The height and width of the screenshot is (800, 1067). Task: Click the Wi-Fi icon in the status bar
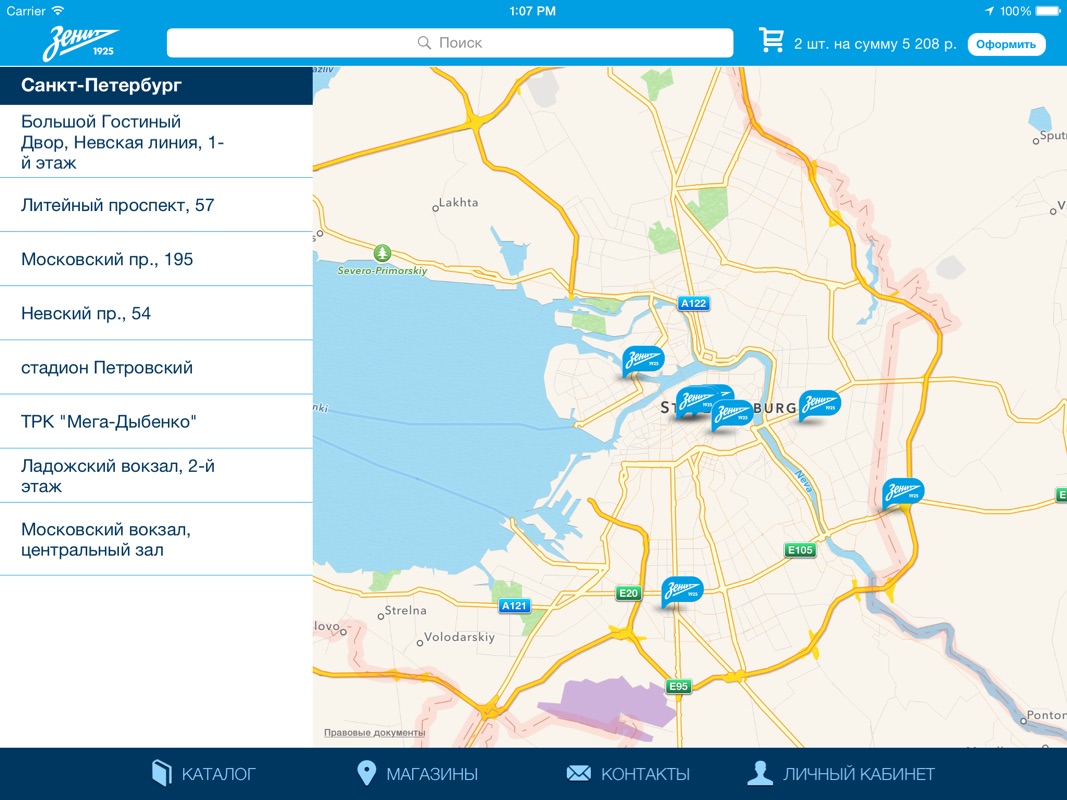pos(59,11)
